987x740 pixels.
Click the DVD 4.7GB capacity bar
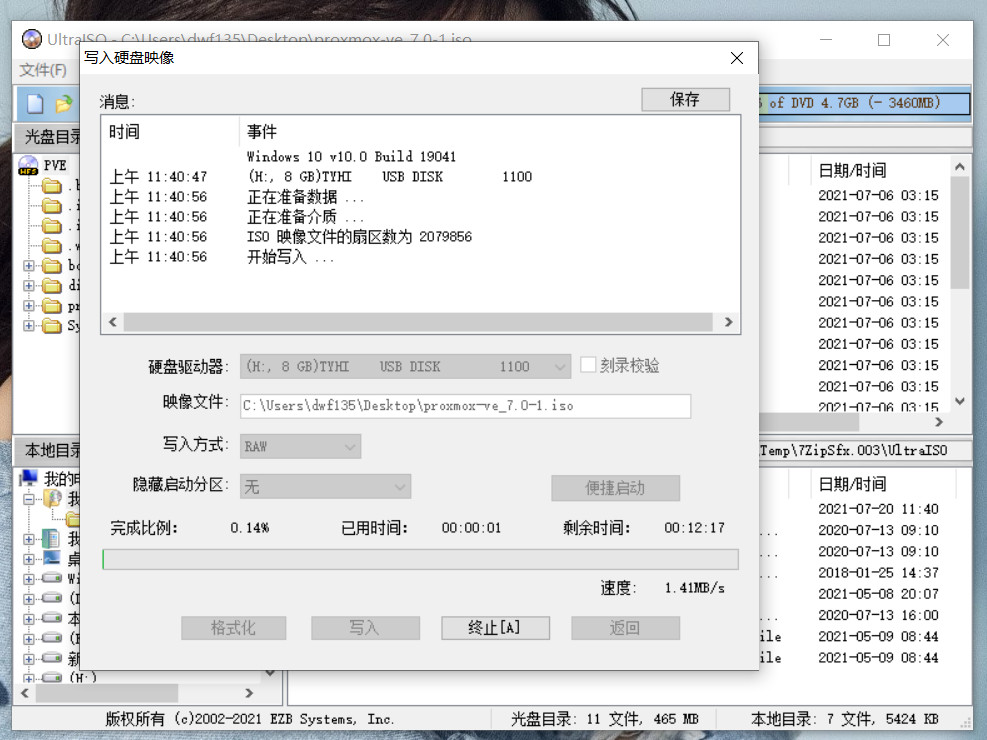click(864, 103)
